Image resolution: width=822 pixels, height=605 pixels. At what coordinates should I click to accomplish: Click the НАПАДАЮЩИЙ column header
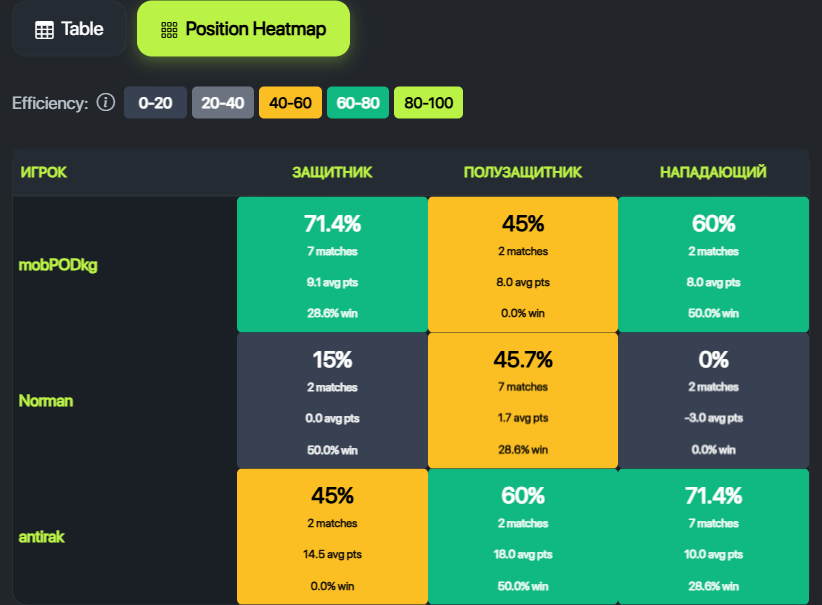click(x=713, y=172)
